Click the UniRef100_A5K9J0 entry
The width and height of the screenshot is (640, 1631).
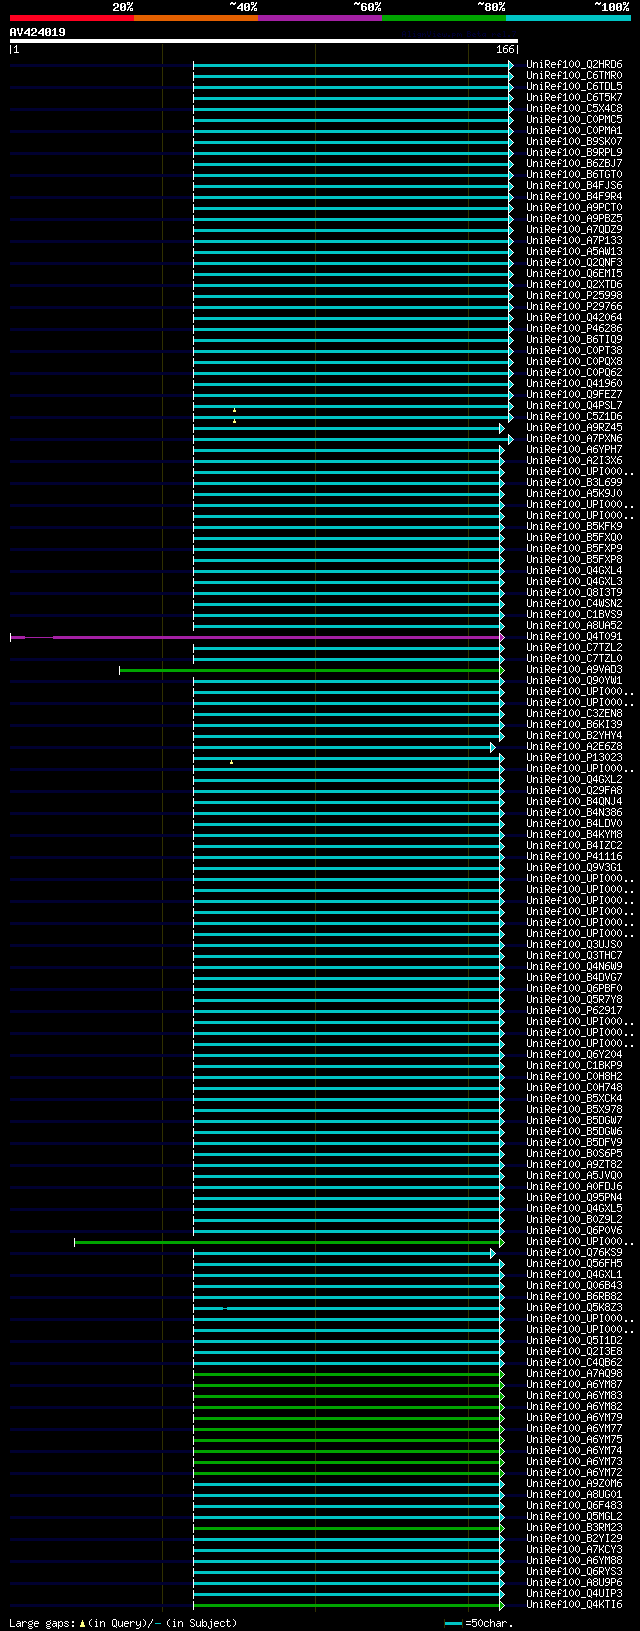(x=574, y=494)
